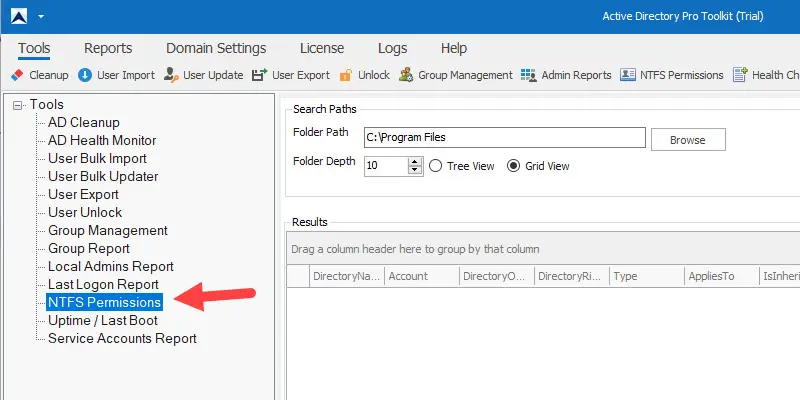
Task: Open the Help menu tab
Action: point(454,48)
